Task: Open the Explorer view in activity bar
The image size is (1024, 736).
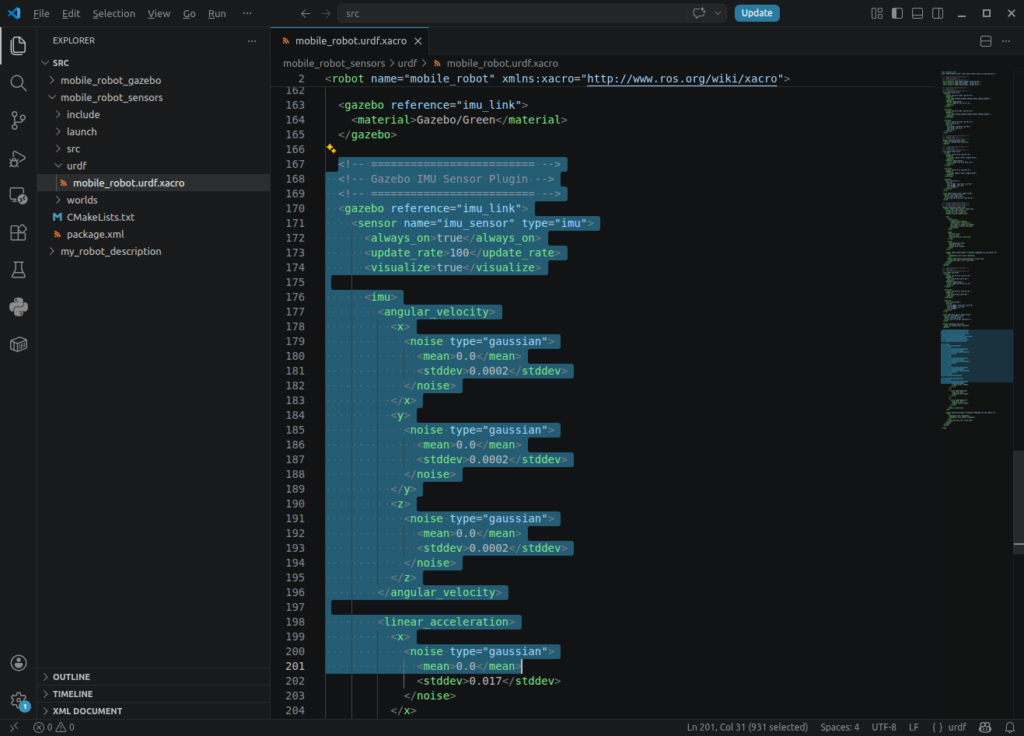Action: pyautogui.click(x=18, y=45)
